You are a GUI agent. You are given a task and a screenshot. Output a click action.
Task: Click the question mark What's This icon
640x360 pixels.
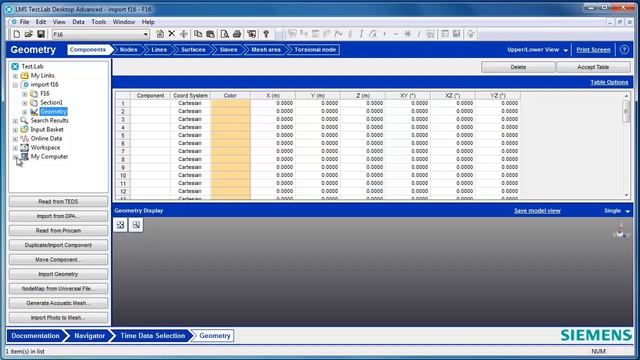(266, 34)
